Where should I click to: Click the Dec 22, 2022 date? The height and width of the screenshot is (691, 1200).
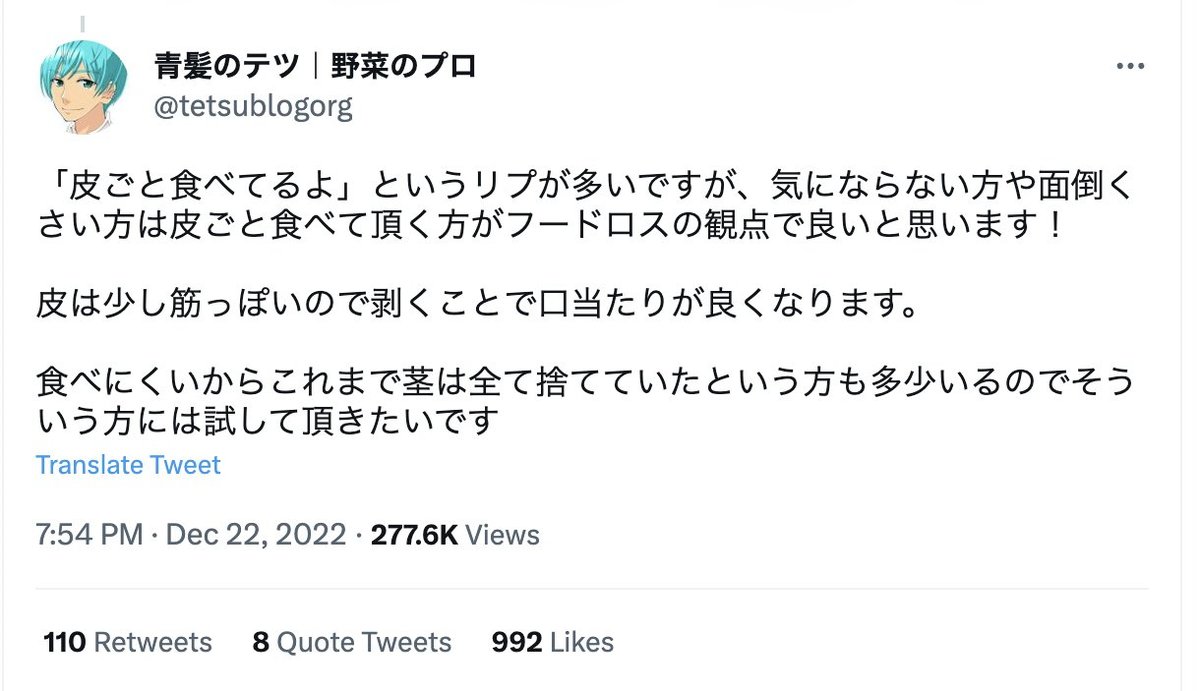pos(256,535)
